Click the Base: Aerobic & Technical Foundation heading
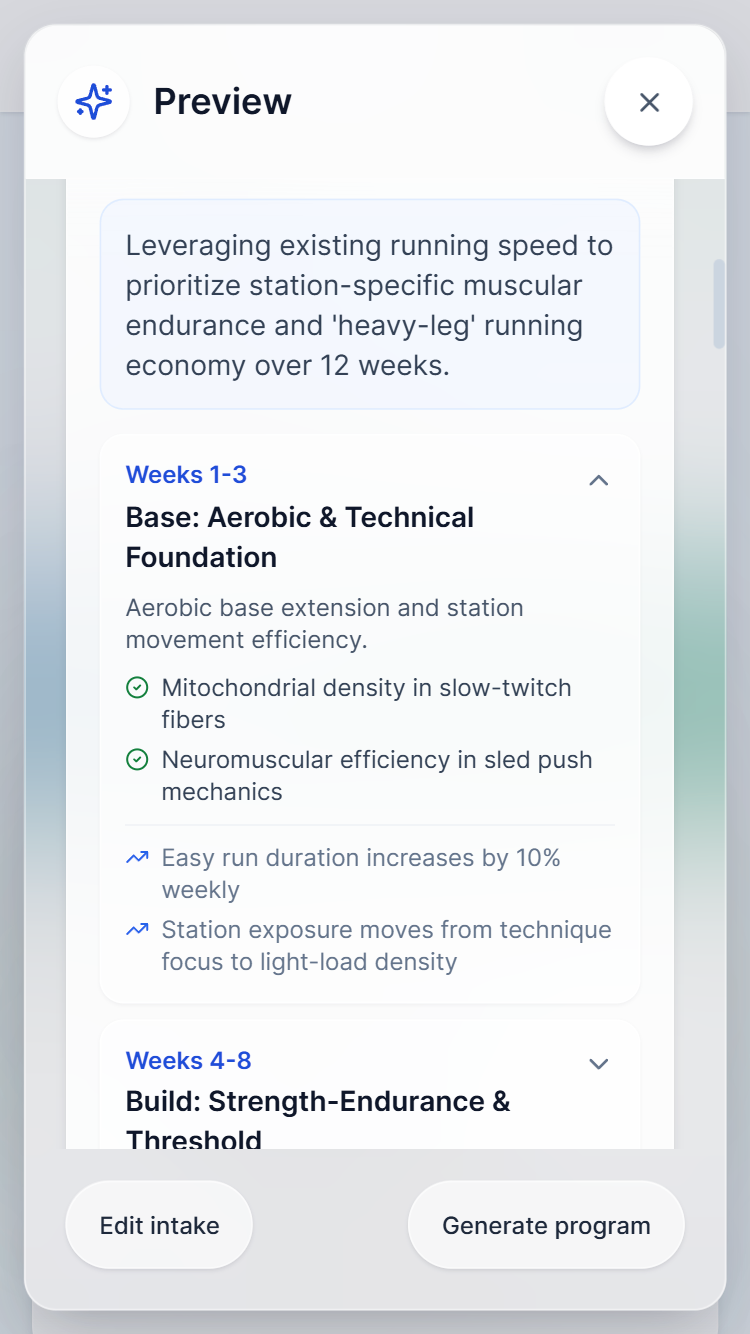Image resolution: width=750 pixels, height=1334 pixels. point(300,537)
